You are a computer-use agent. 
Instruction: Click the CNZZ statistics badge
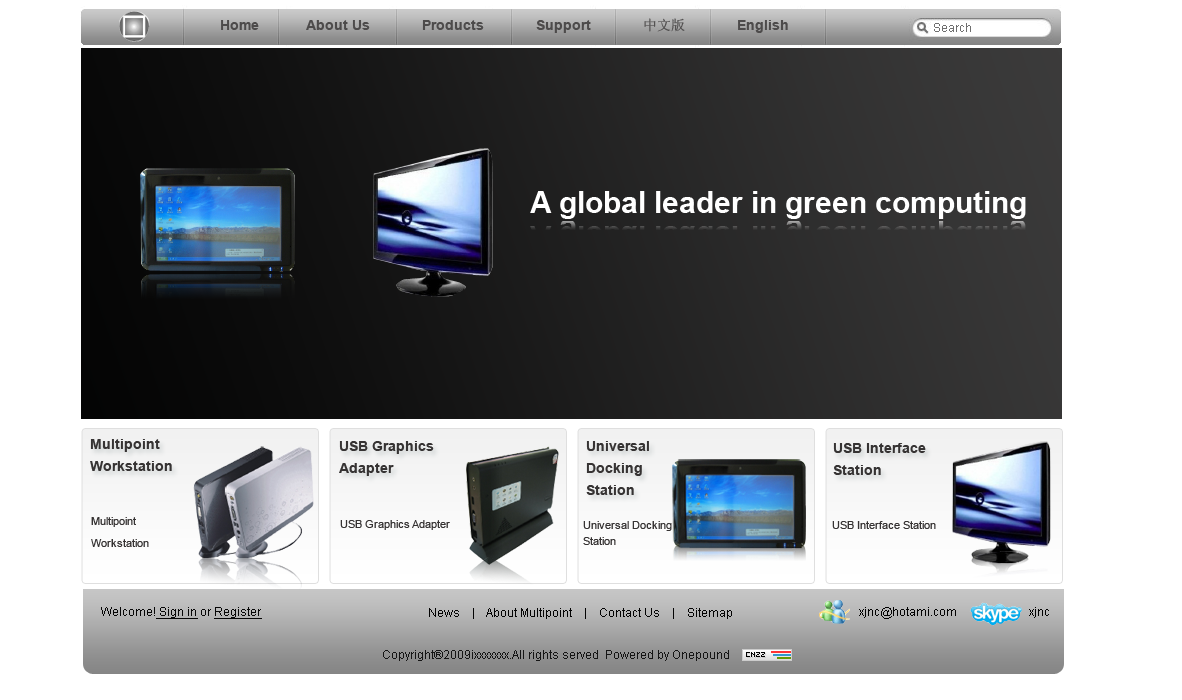(x=767, y=655)
